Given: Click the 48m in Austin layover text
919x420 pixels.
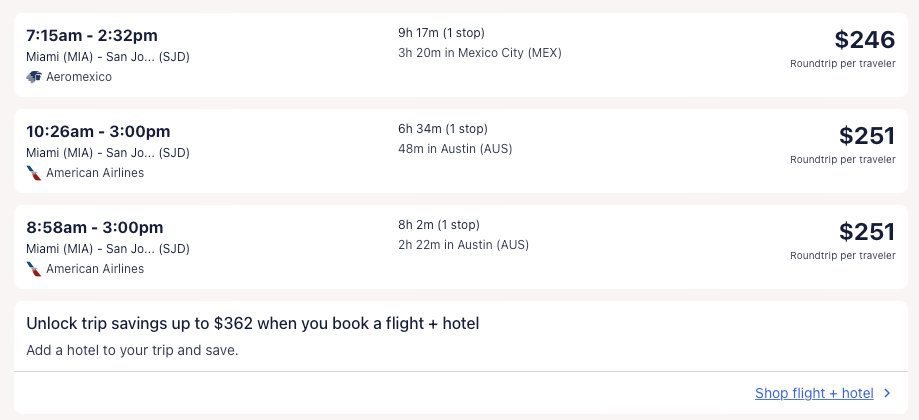Looking at the screenshot, I should tap(455, 149).
